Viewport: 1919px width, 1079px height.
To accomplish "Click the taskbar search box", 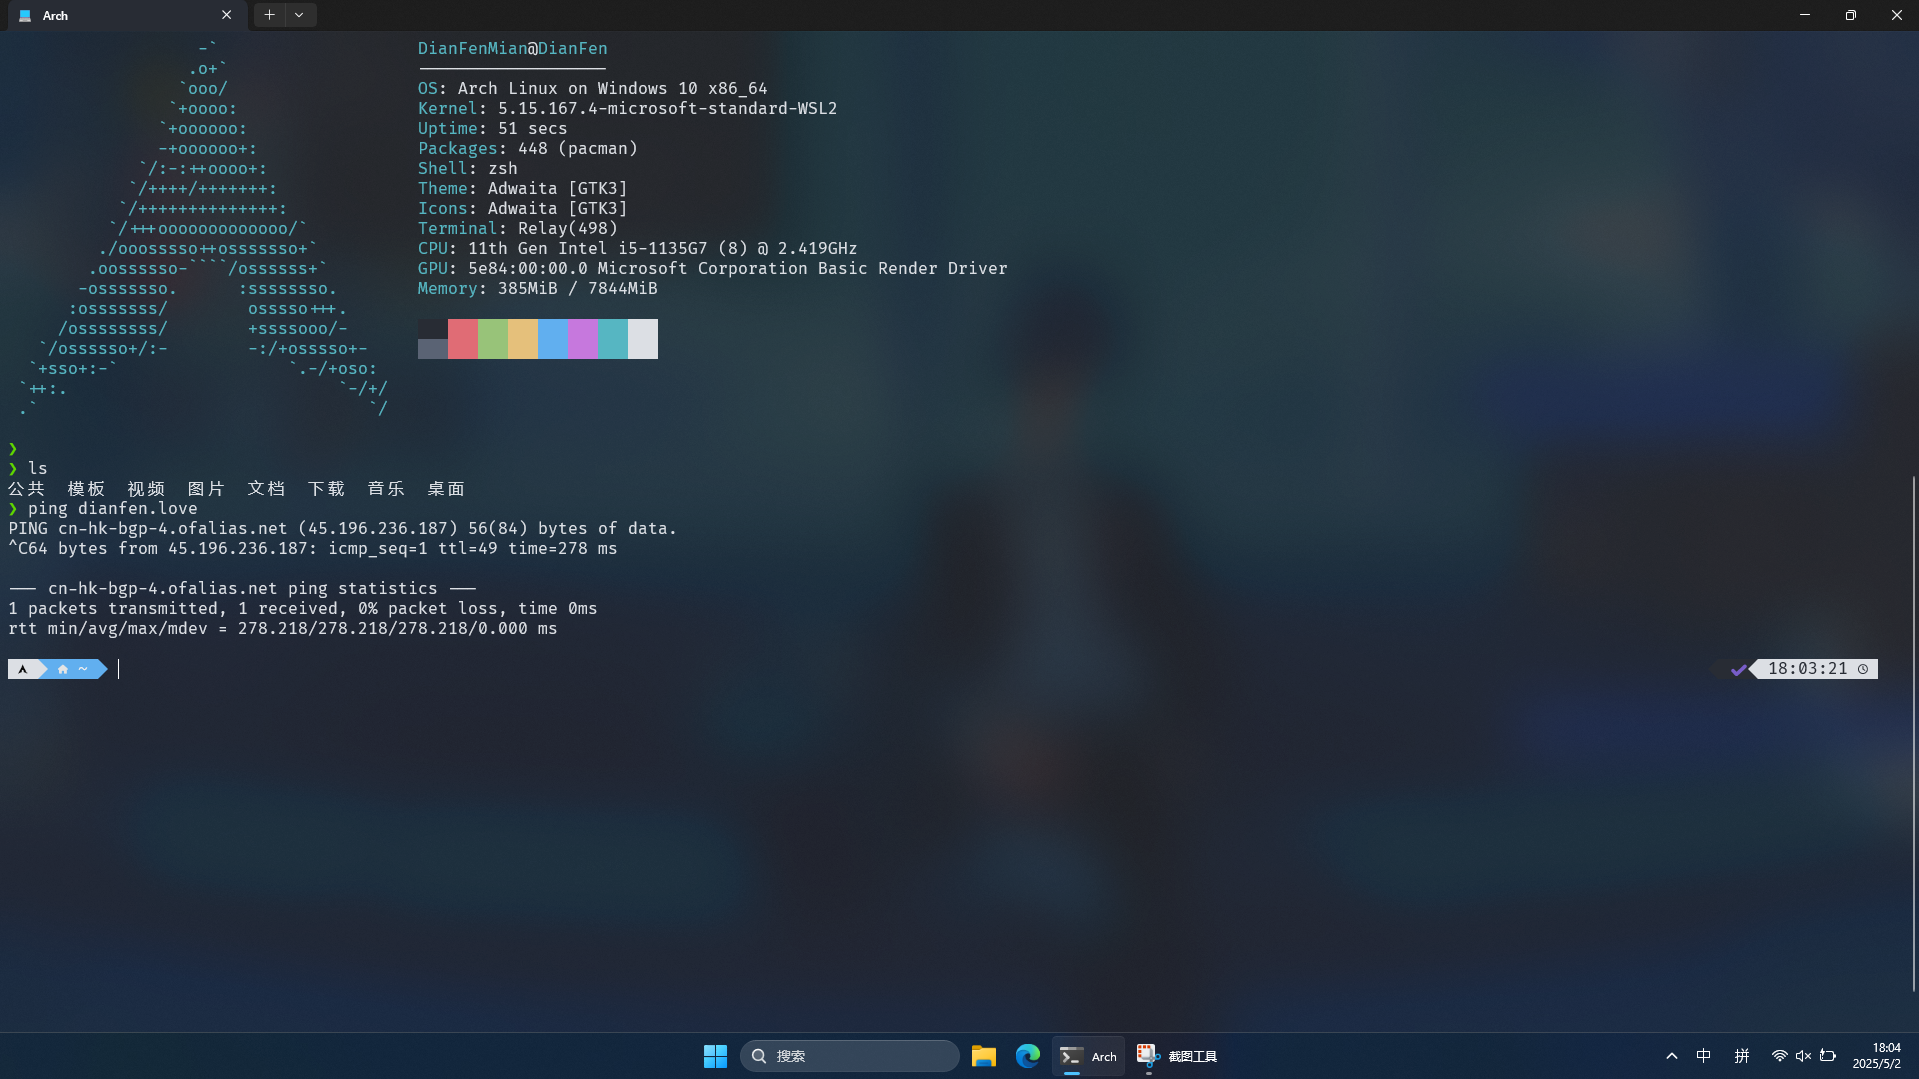I will click(x=849, y=1056).
